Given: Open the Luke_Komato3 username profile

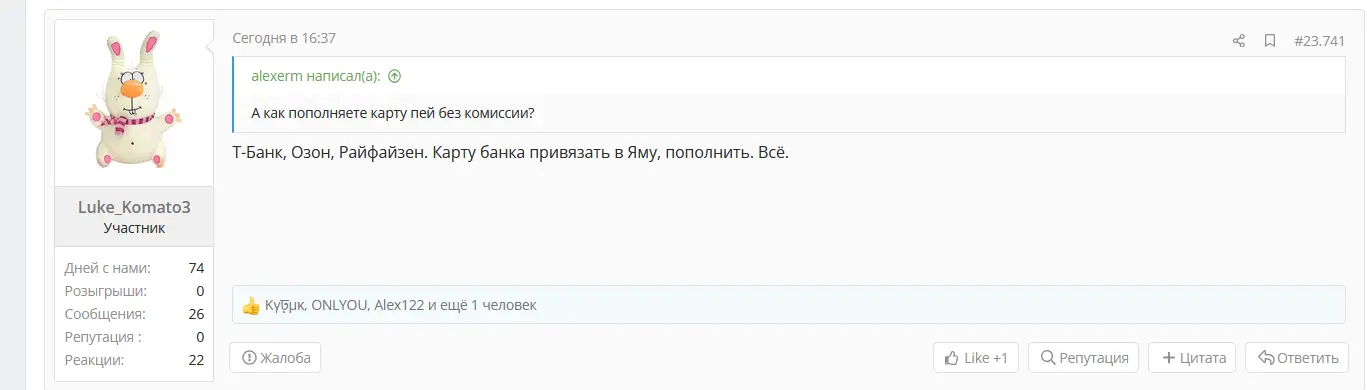Looking at the screenshot, I should (x=134, y=207).
